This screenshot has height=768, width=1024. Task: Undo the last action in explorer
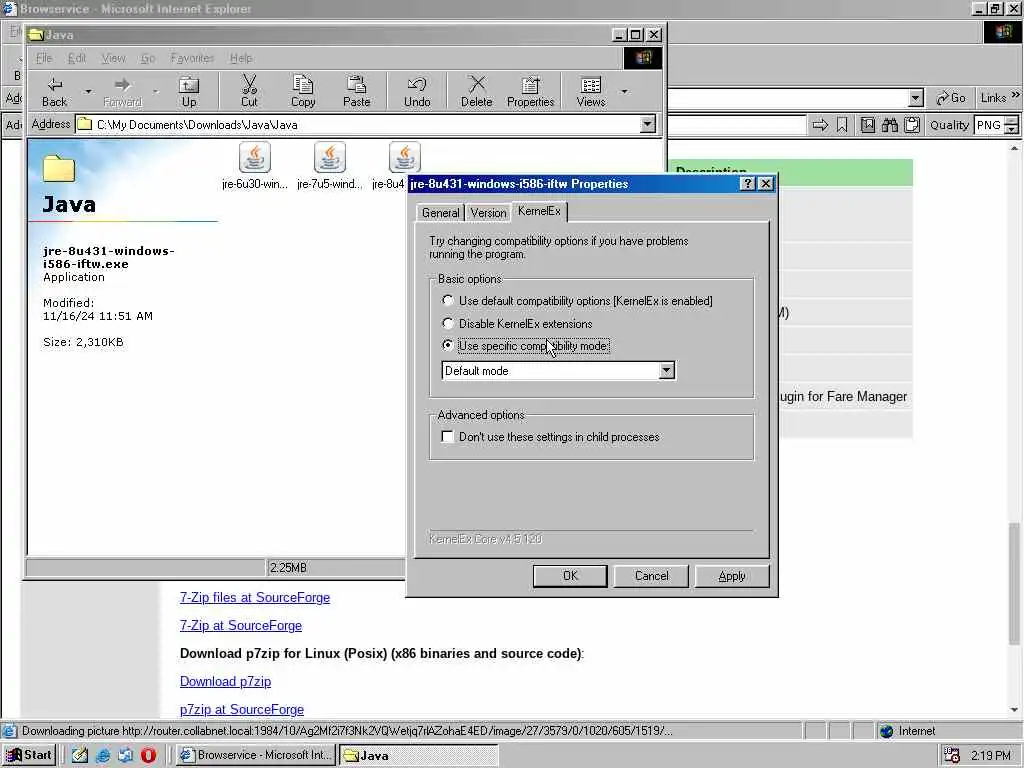pyautogui.click(x=417, y=91)
